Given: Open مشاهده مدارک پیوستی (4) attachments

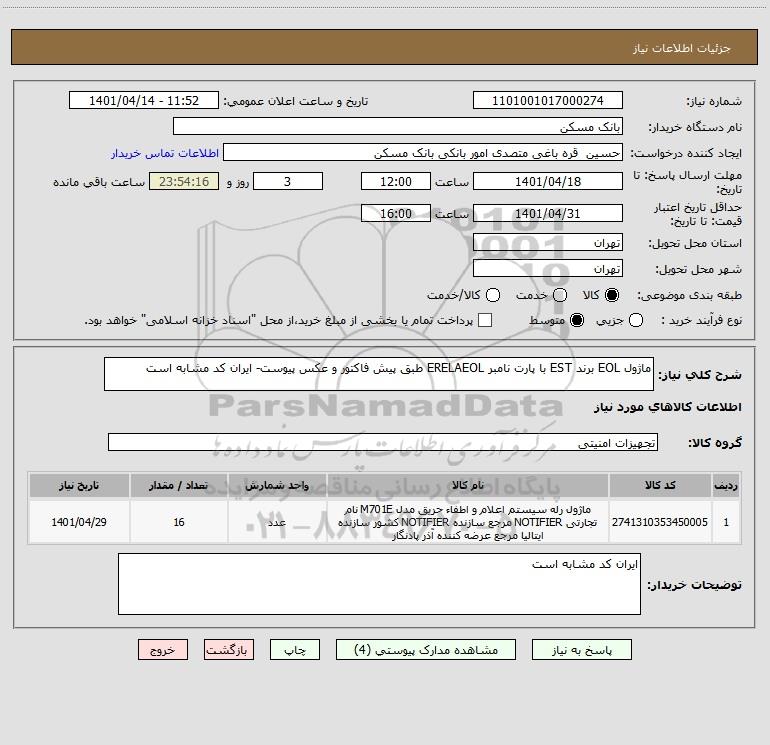Looking at the screenshot, I should point(426,650).
